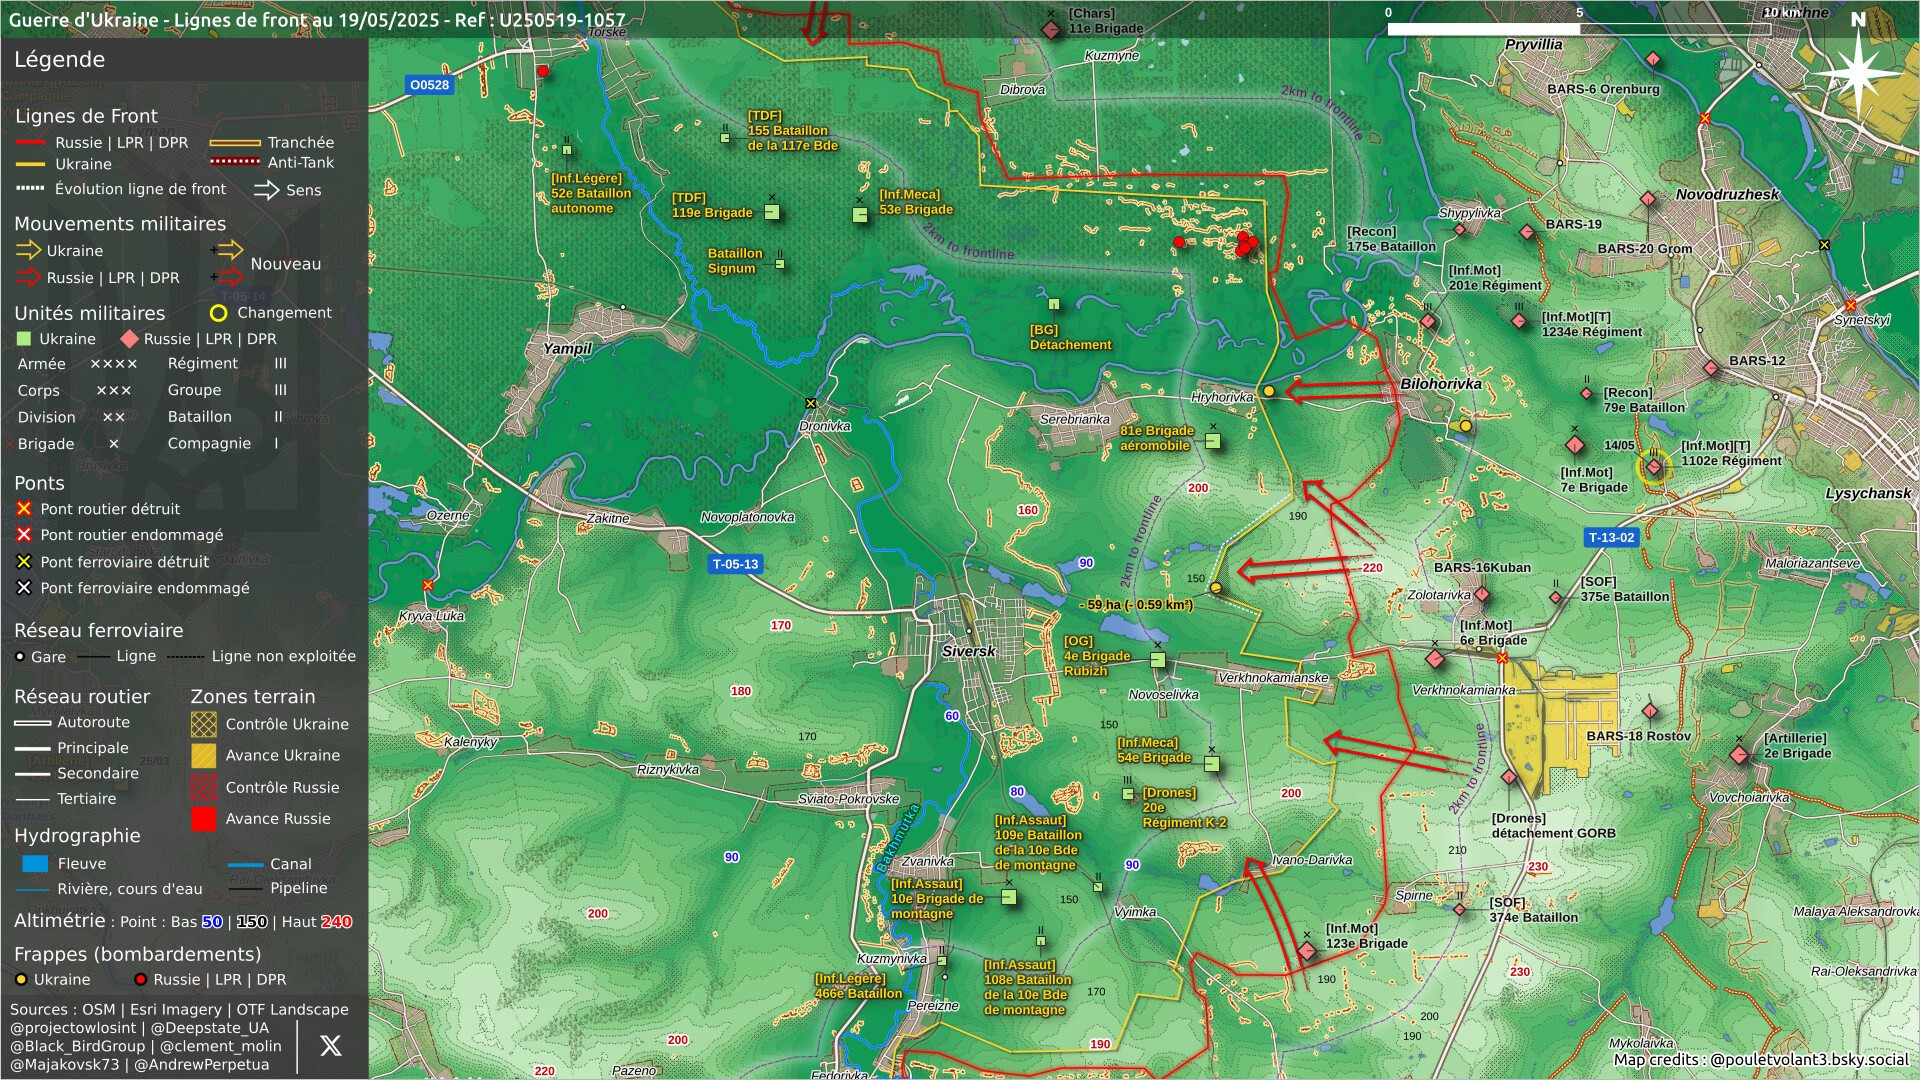Click the Yampil town label

(x=567, y=349)
